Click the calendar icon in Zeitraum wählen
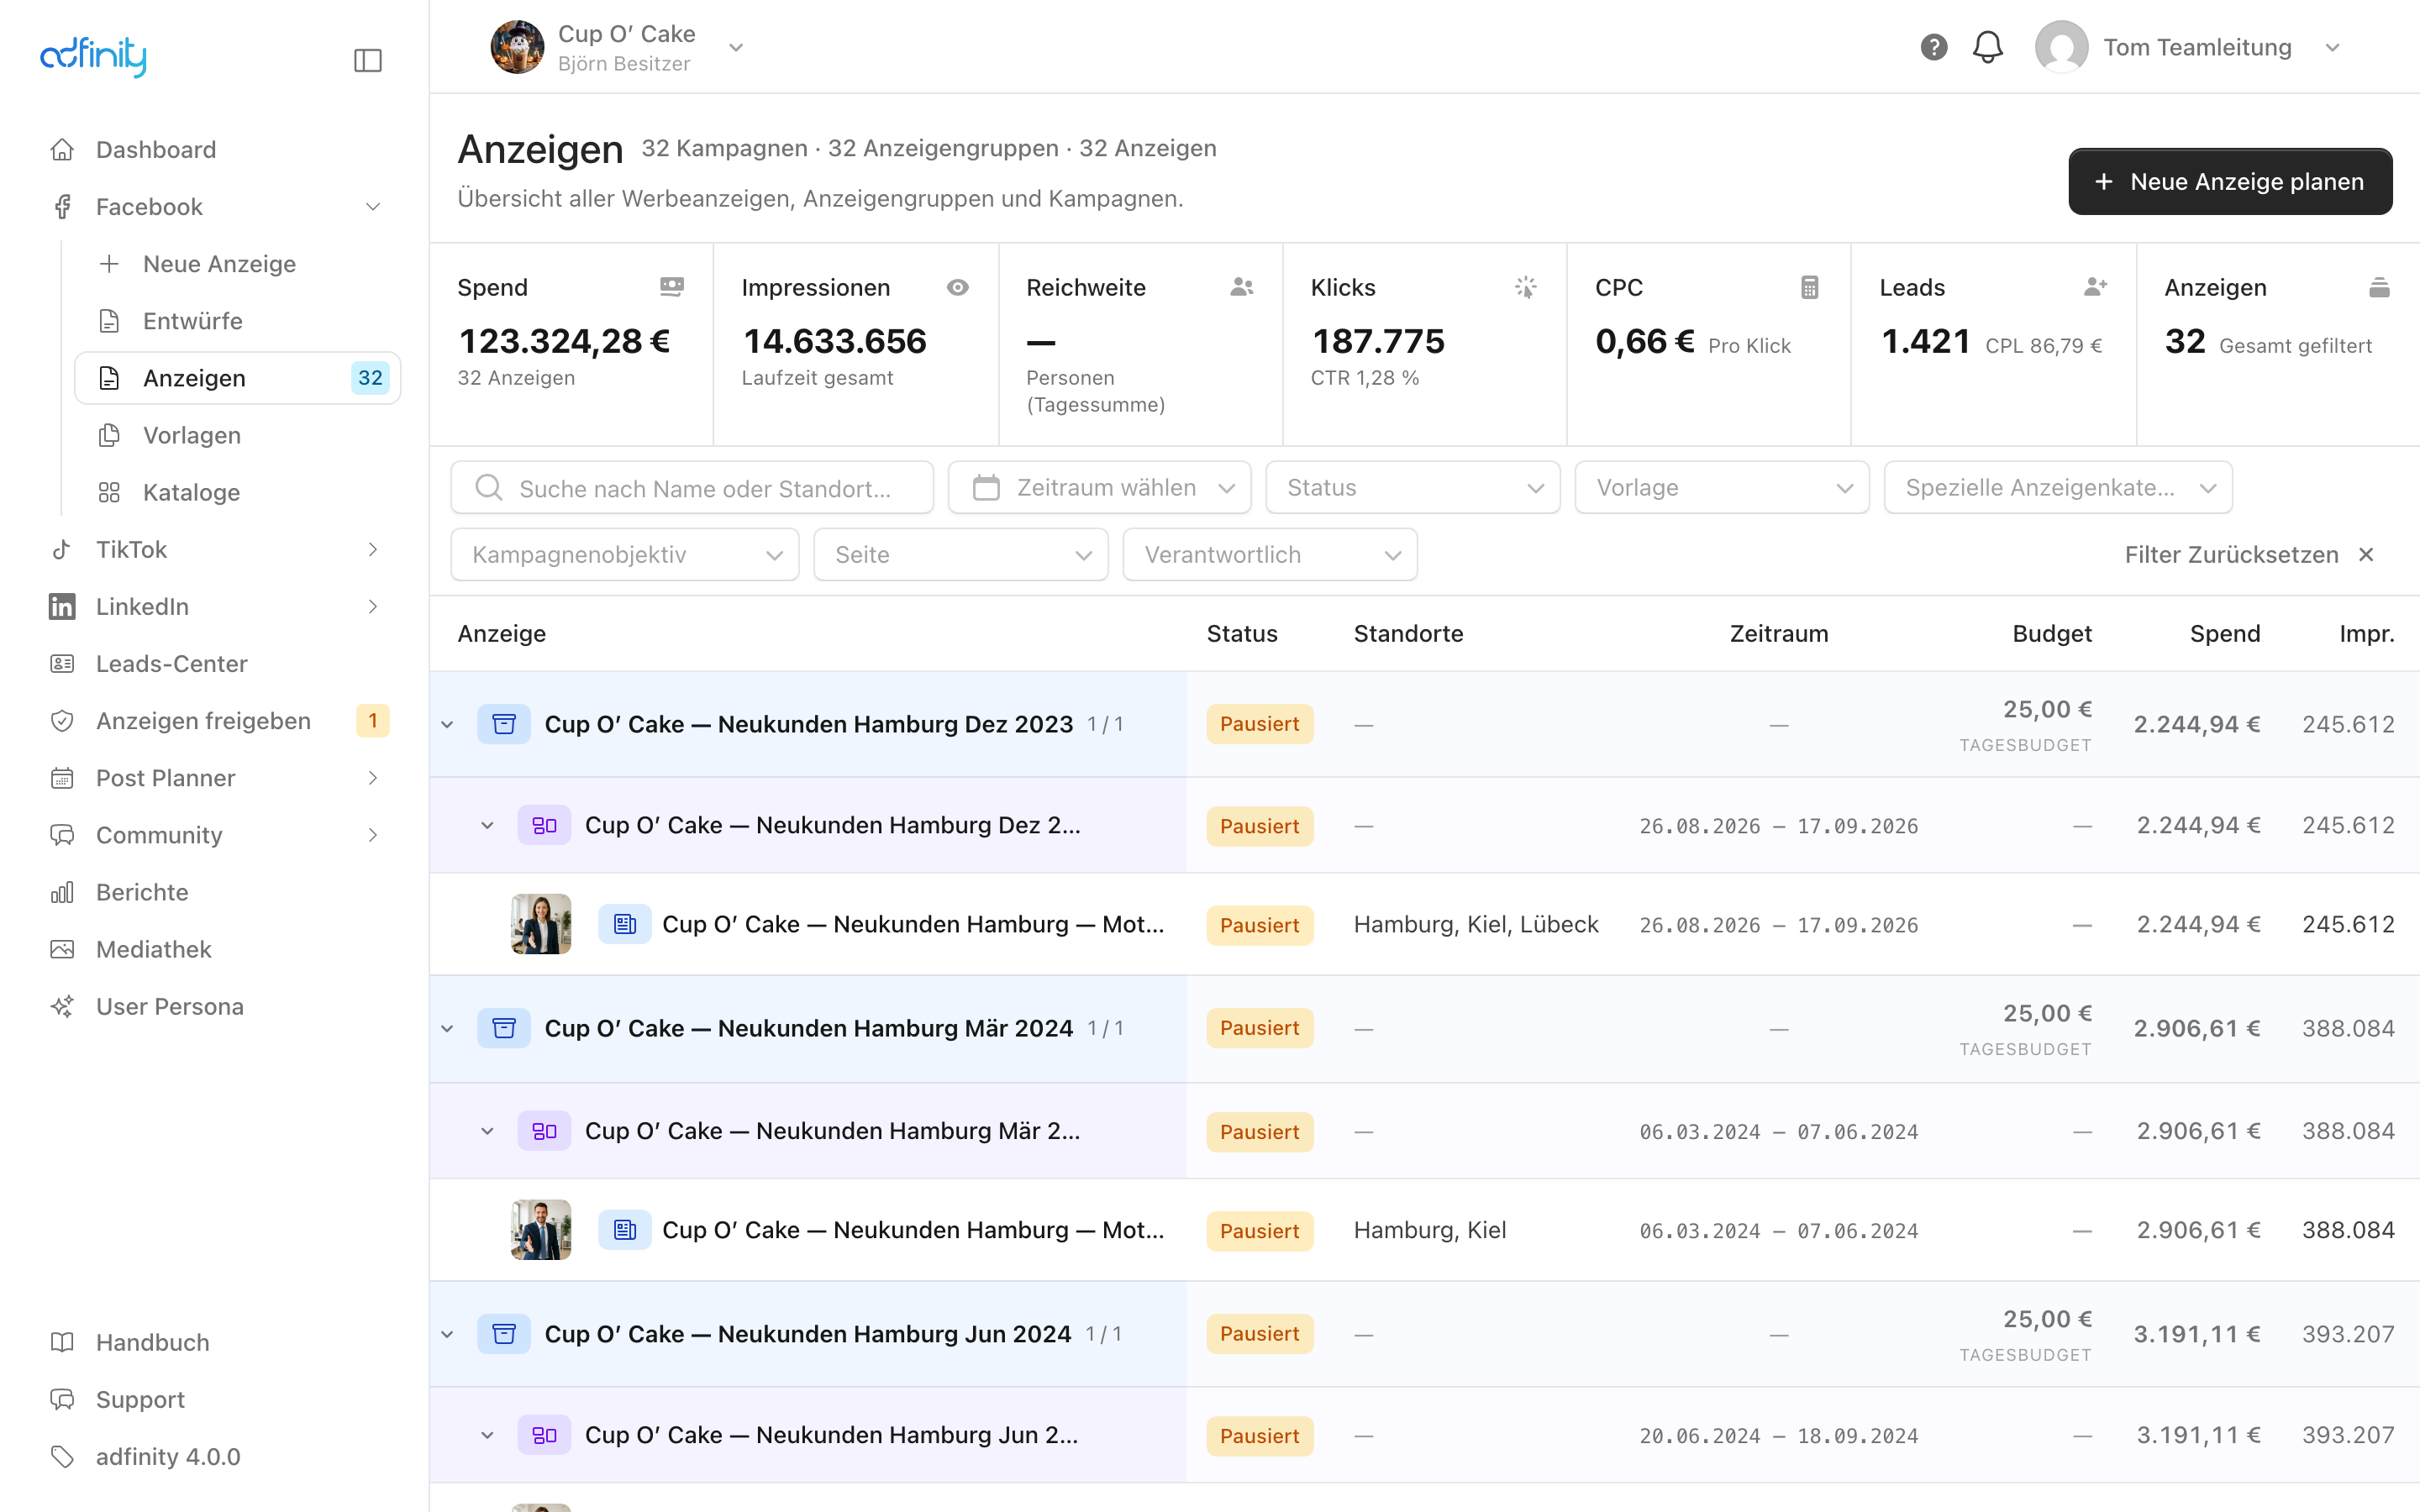 tap(986, 488)
